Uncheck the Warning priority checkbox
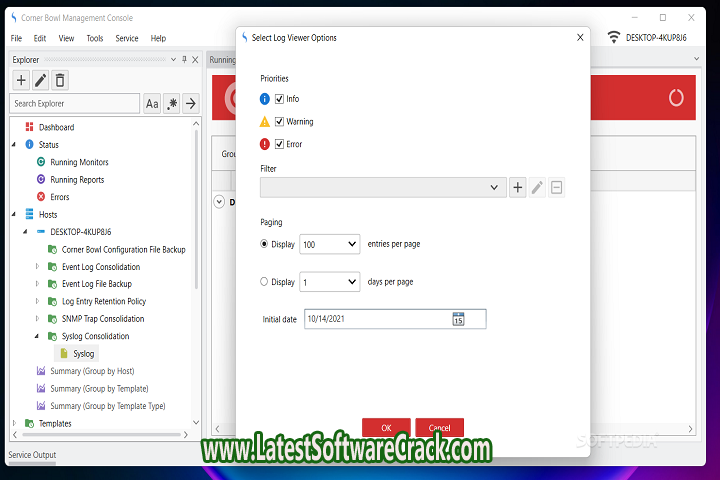720x480 pixels. pos(280,122)
